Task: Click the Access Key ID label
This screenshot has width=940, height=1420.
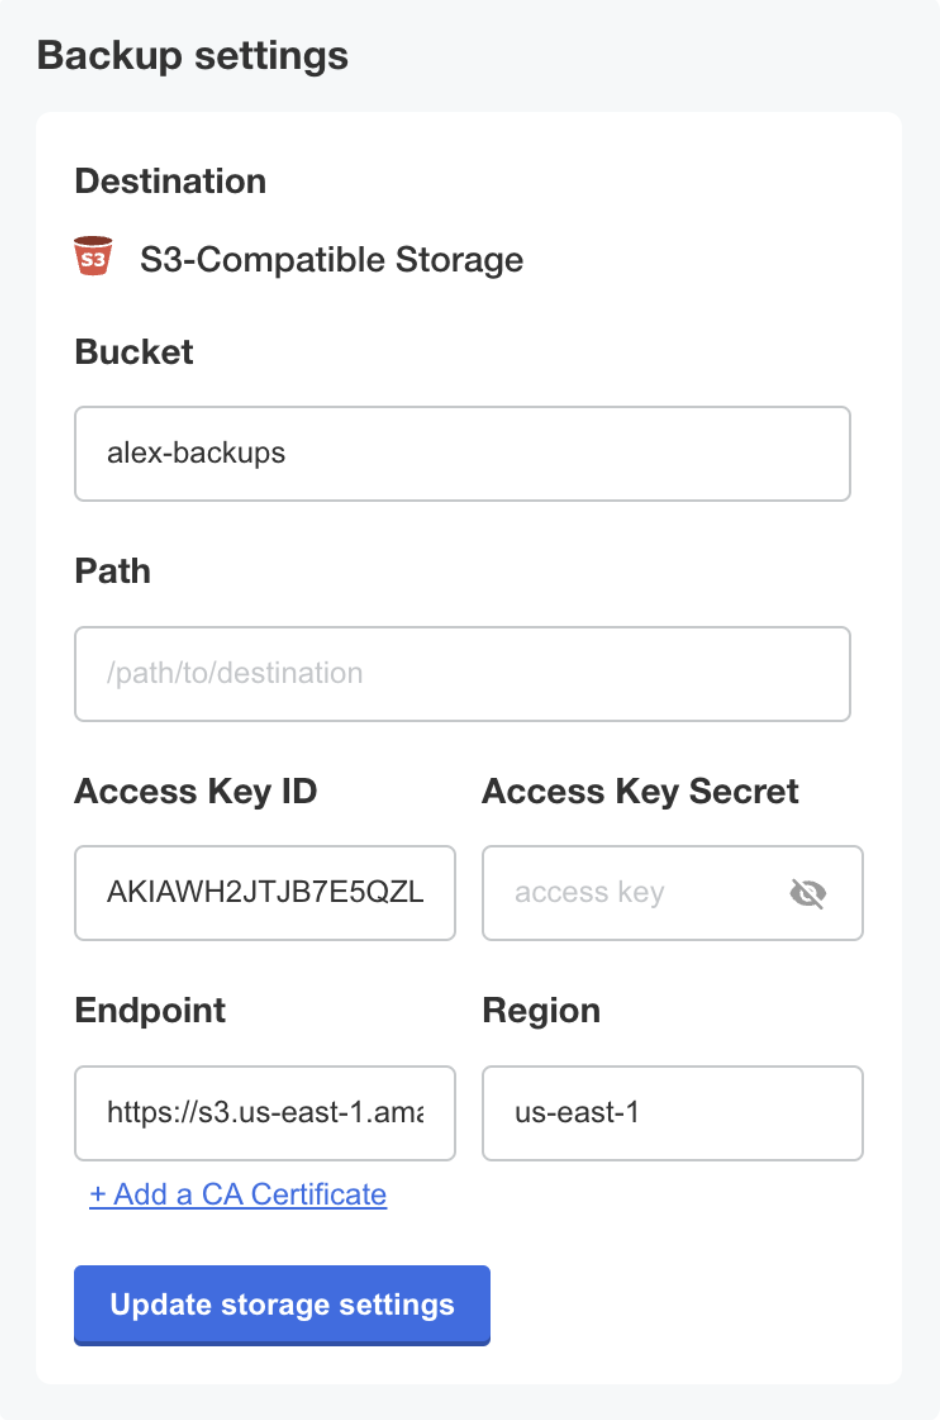Action: [x=195, y=790]
